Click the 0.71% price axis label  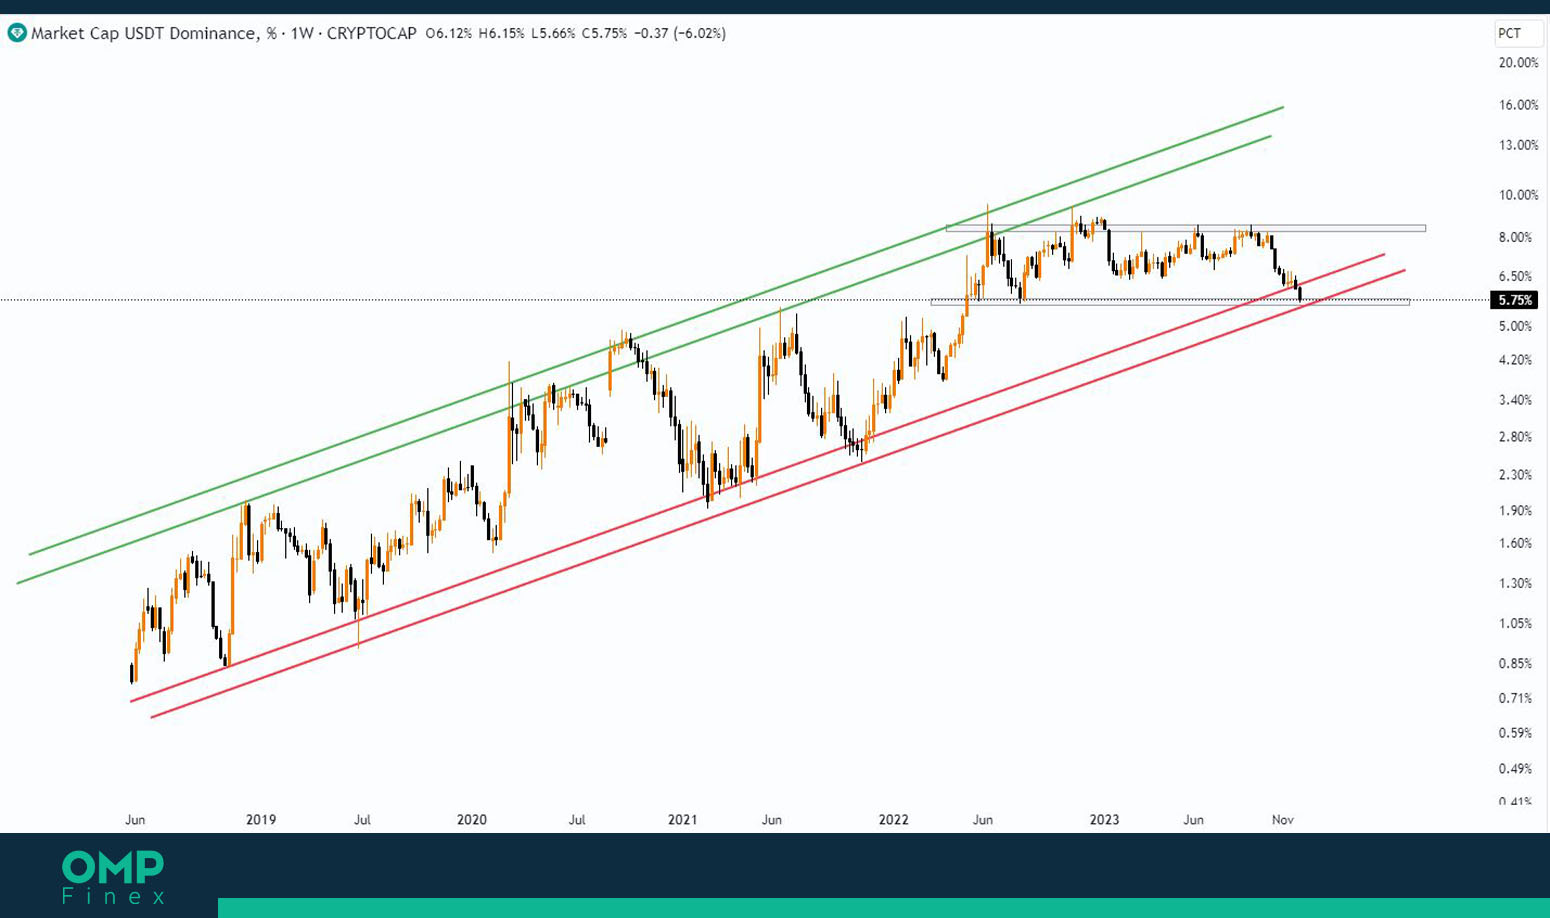(x=1515, y=699)
